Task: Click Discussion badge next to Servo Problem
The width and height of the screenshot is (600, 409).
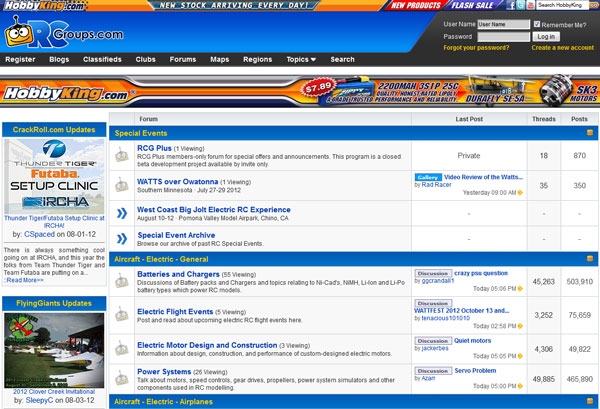Action: coord(433,371)
